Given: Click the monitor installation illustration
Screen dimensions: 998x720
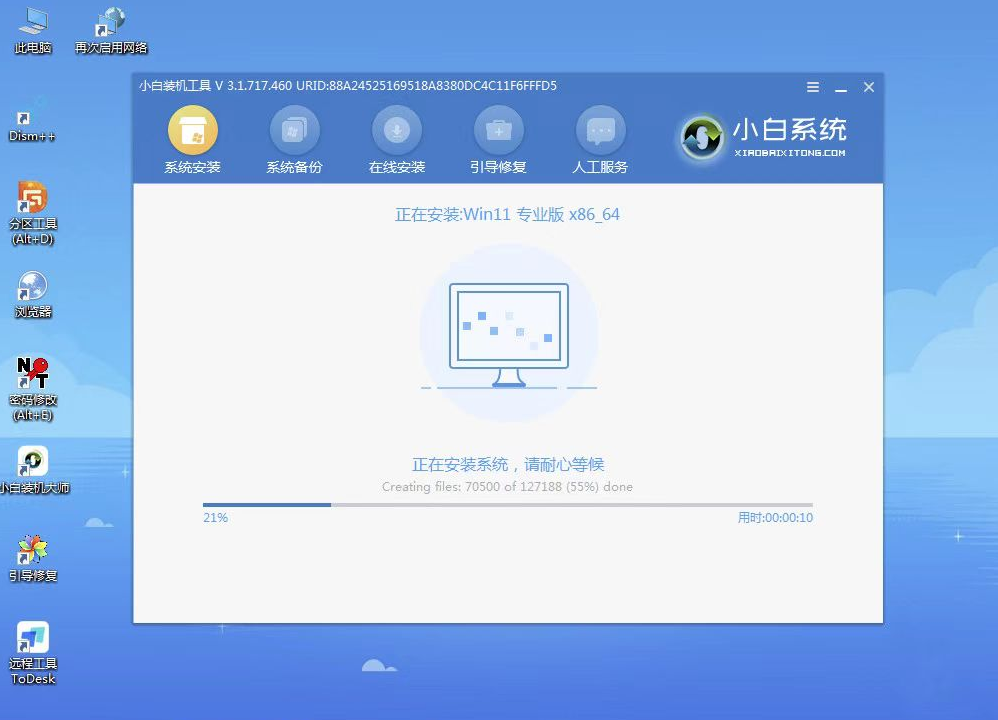Looking at the screenshot, I should (x=509, y=334).
